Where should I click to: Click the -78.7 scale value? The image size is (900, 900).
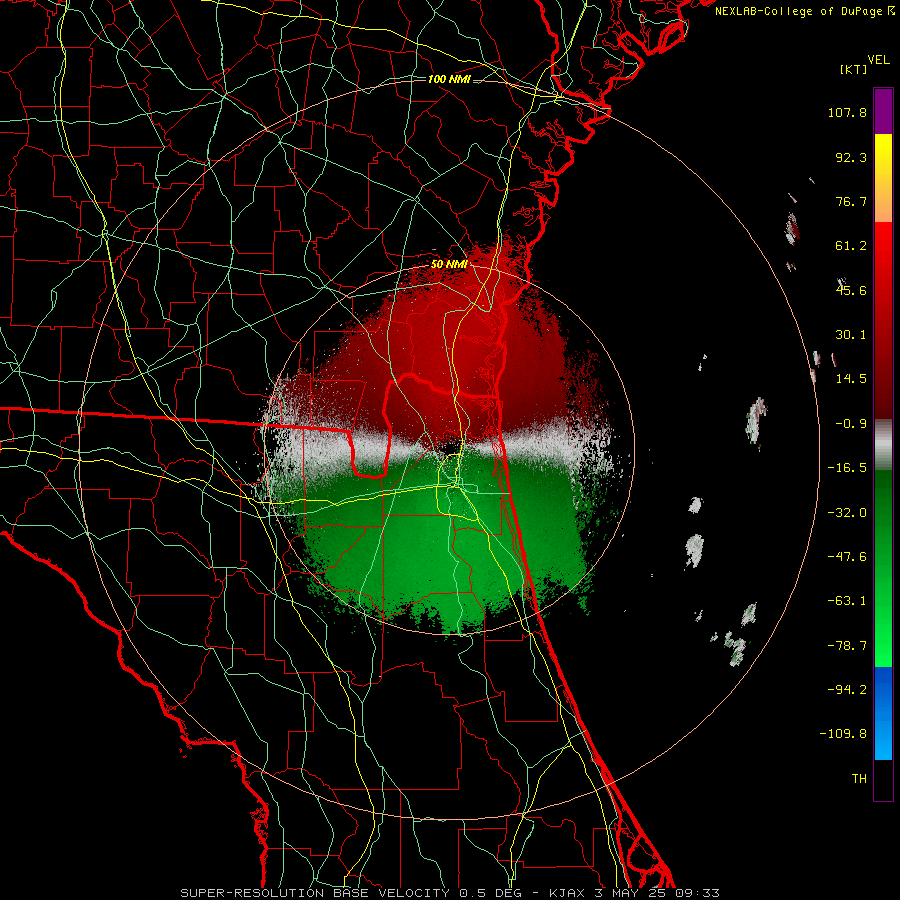tap(847, 646)
